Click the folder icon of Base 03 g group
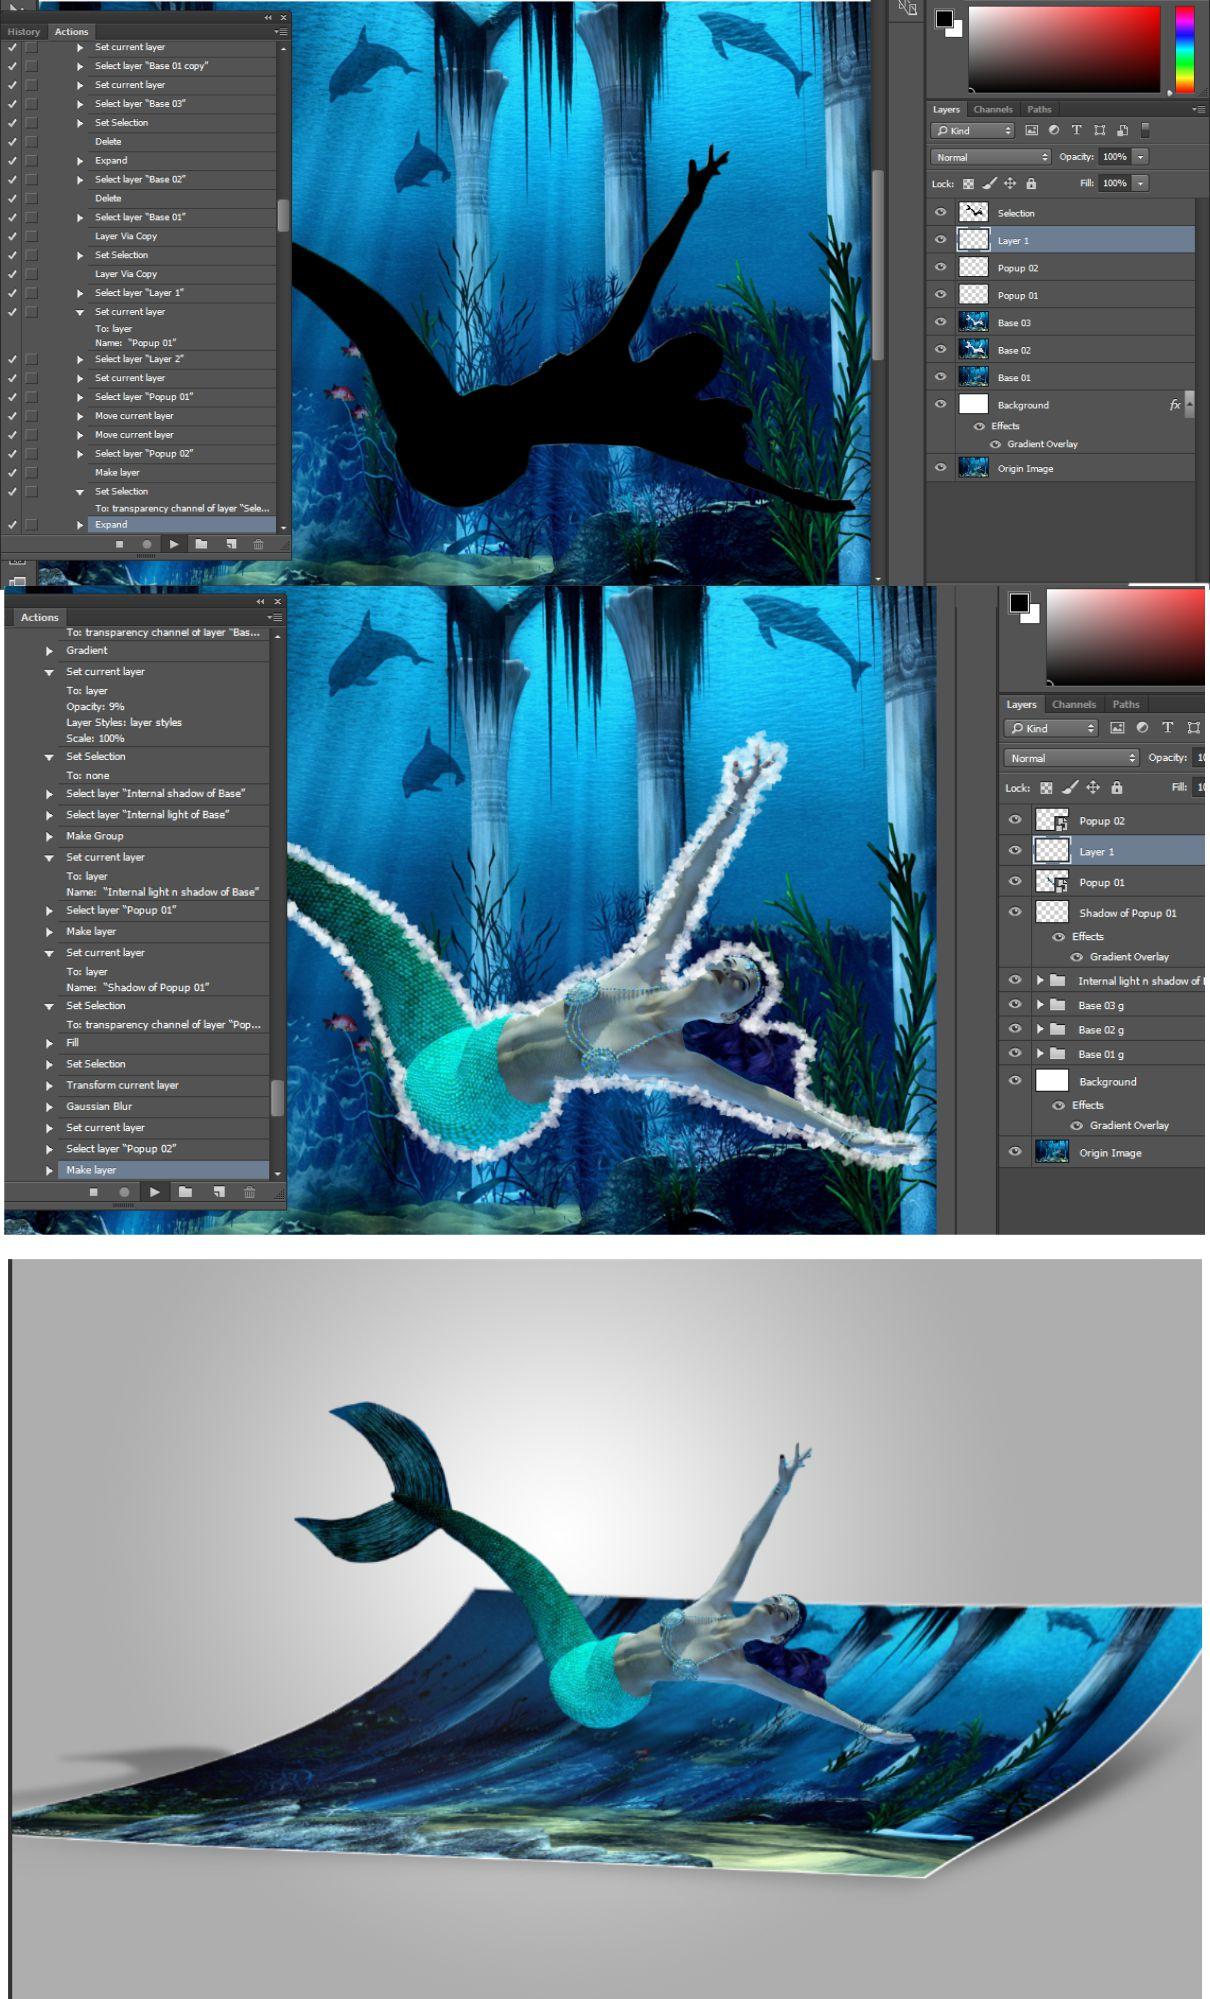The width and height of the screenshot is (1210, 1999). [x=1058, y=1005]
